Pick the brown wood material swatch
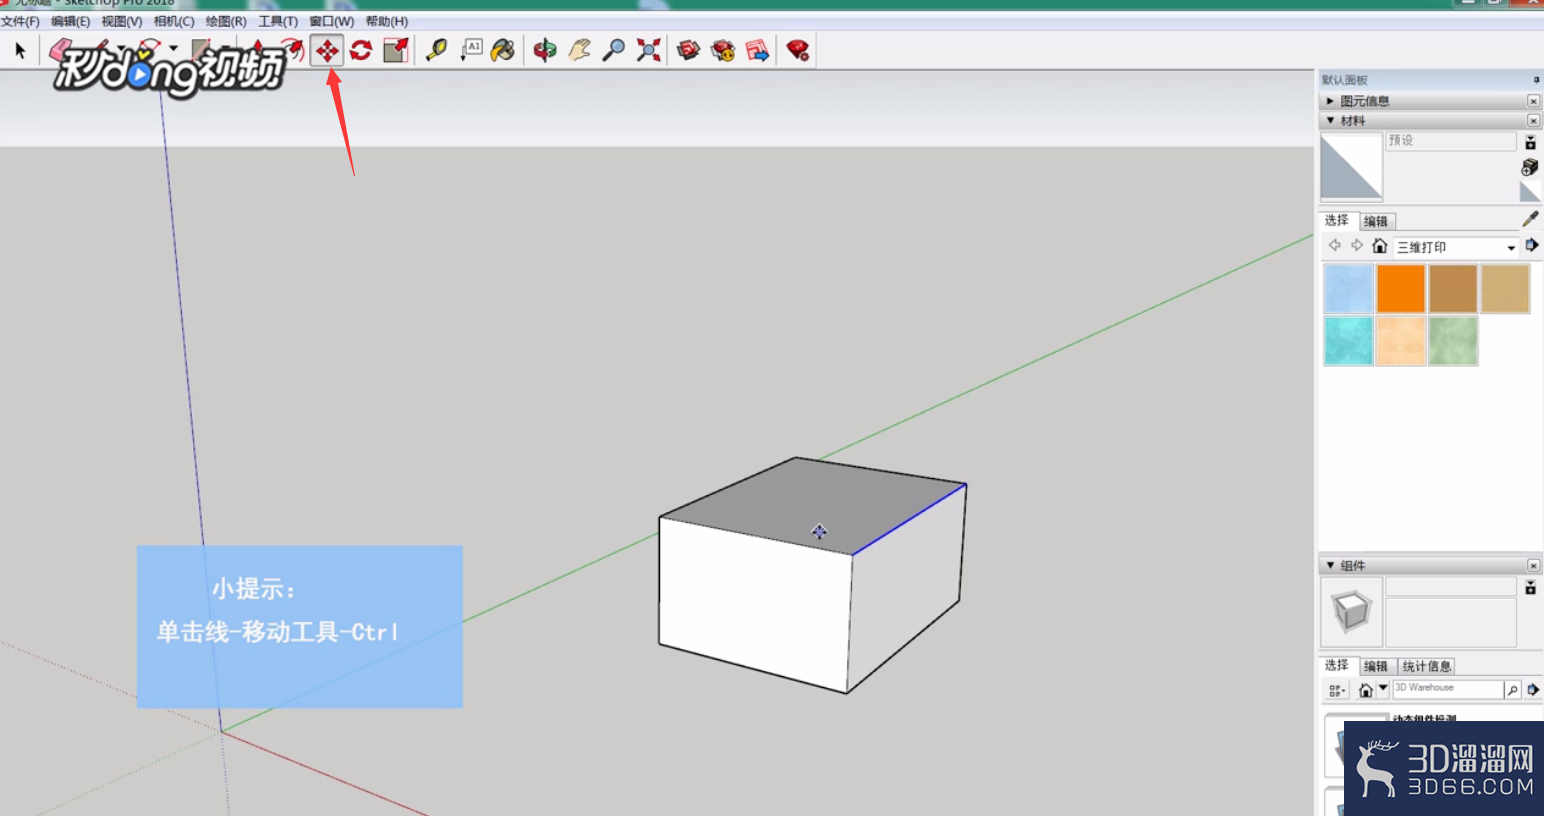This screenshot has width=1544, height=816. 1452,289
